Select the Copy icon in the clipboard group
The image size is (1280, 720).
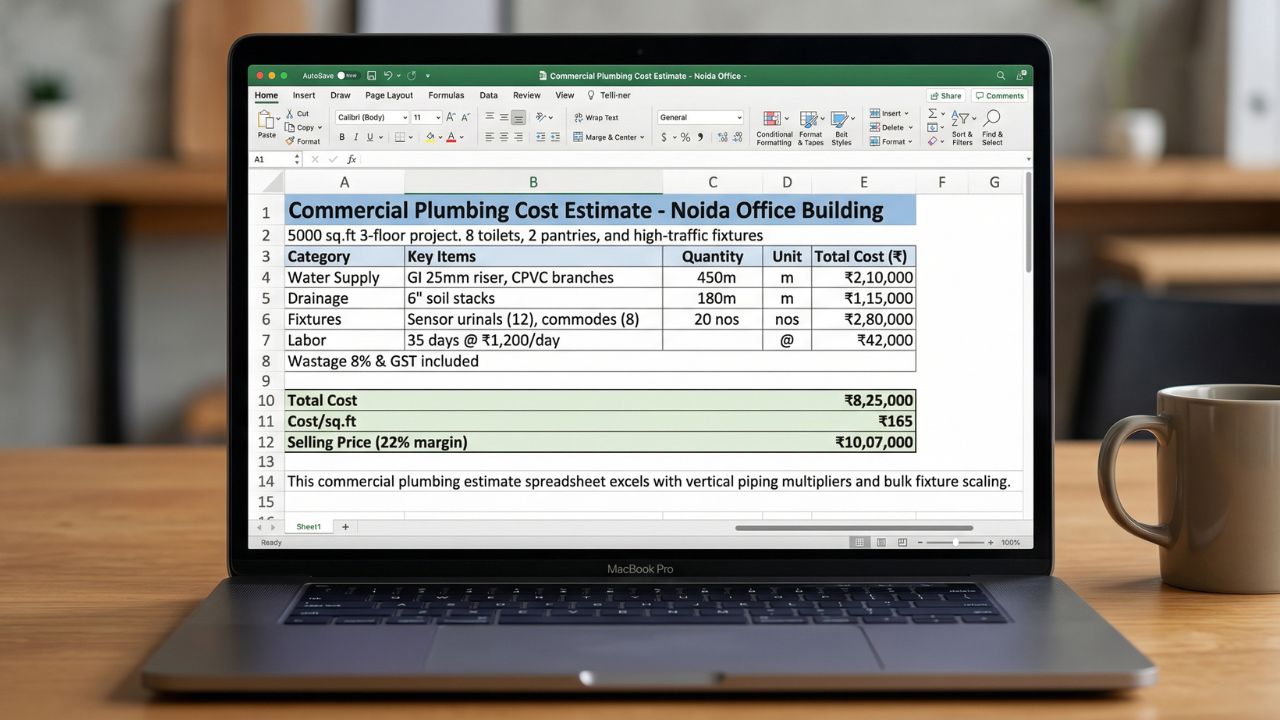(291, 127)
